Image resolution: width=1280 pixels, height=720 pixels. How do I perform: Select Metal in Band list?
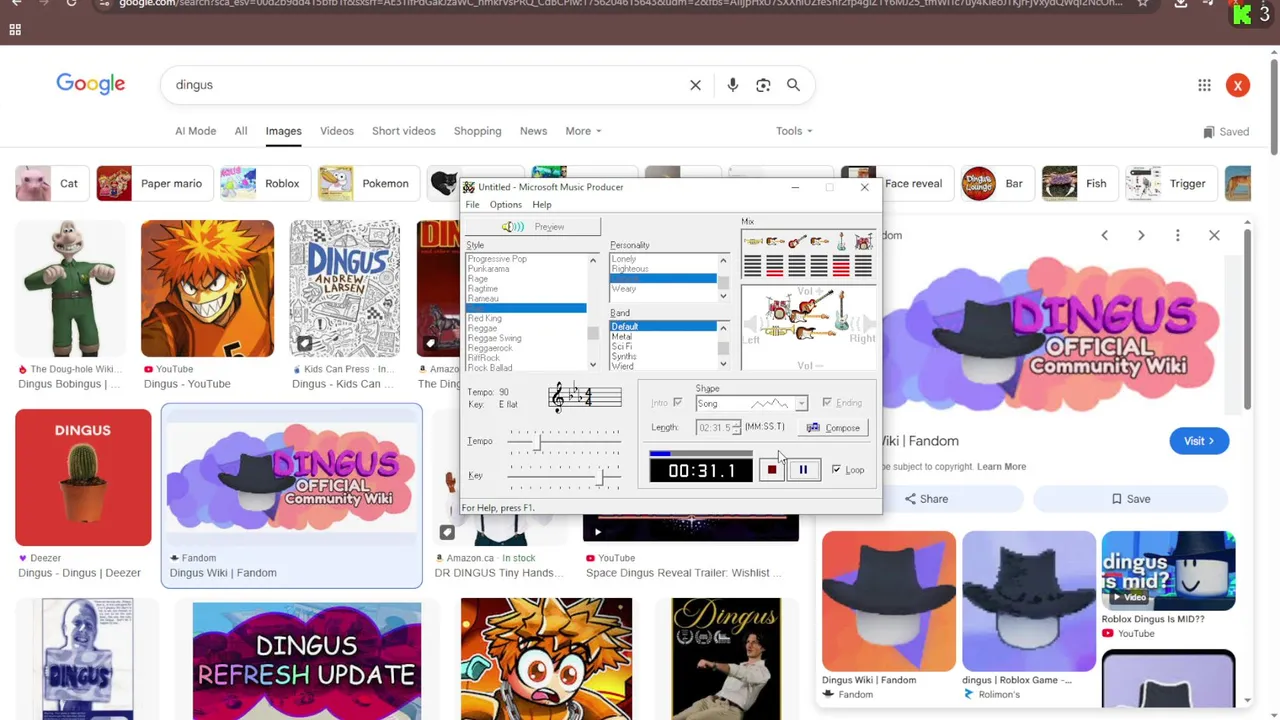point(621,337)
